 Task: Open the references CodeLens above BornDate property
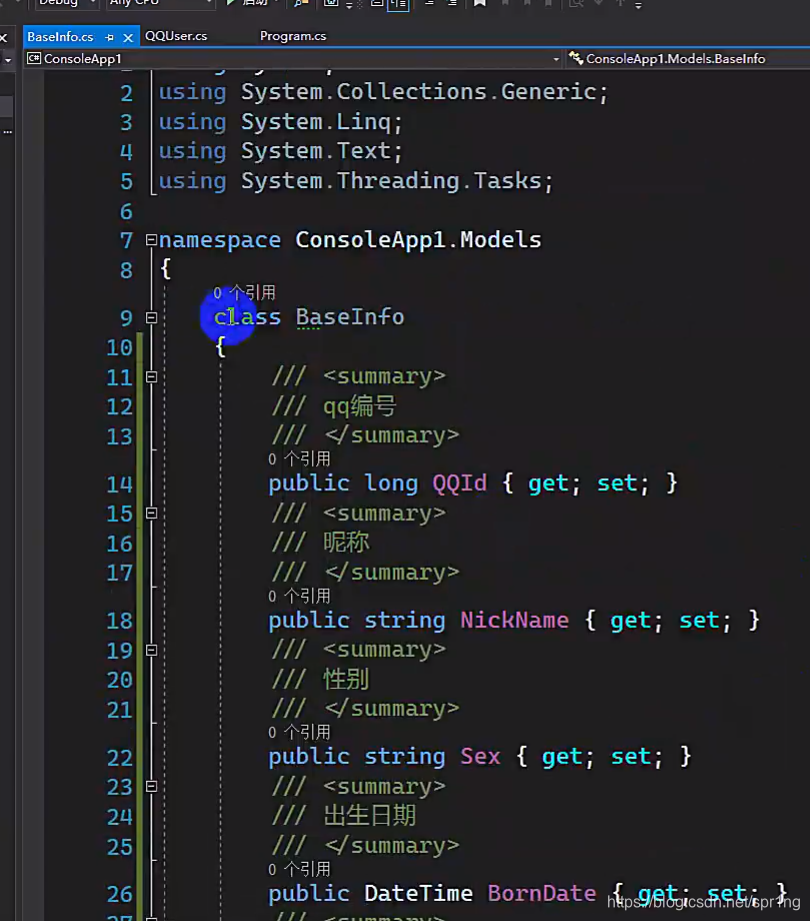tap(299, 869)
